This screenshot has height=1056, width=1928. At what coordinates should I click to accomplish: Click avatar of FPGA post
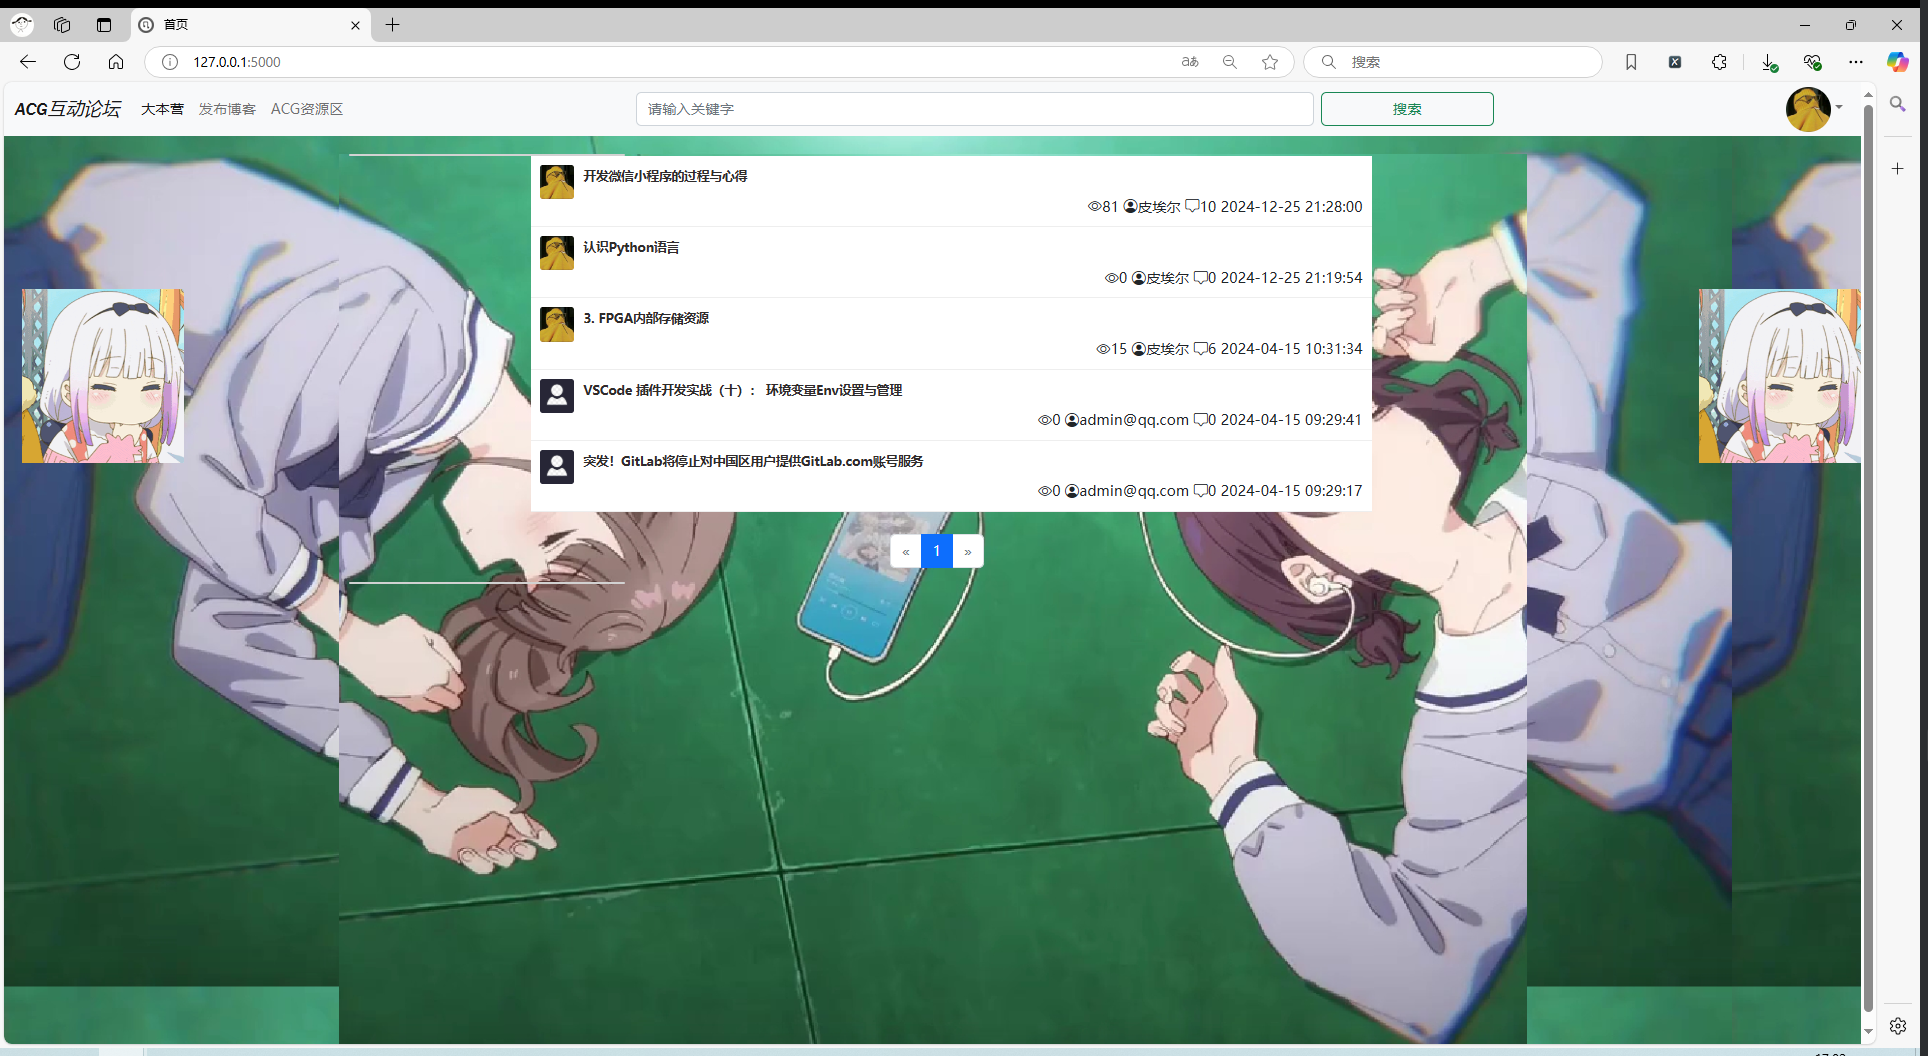[x=557, y=324]
